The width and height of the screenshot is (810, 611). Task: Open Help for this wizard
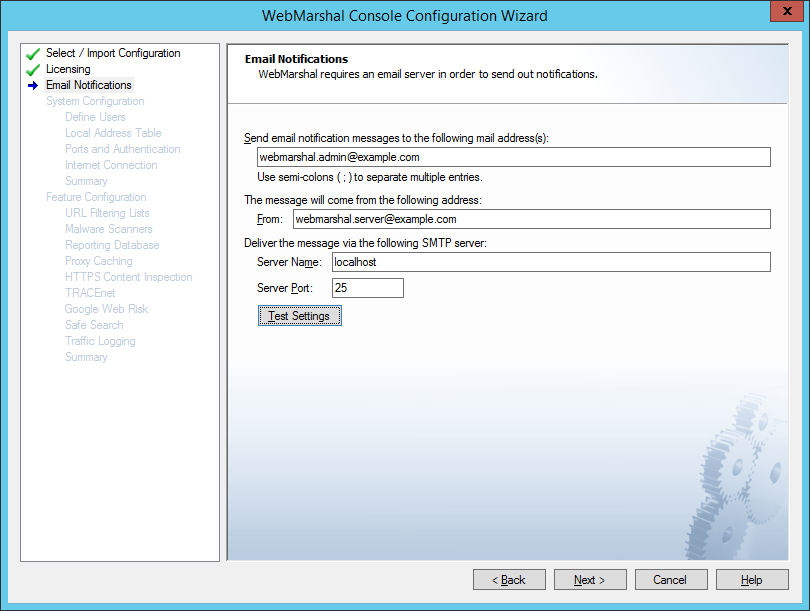tap(752, 580)
